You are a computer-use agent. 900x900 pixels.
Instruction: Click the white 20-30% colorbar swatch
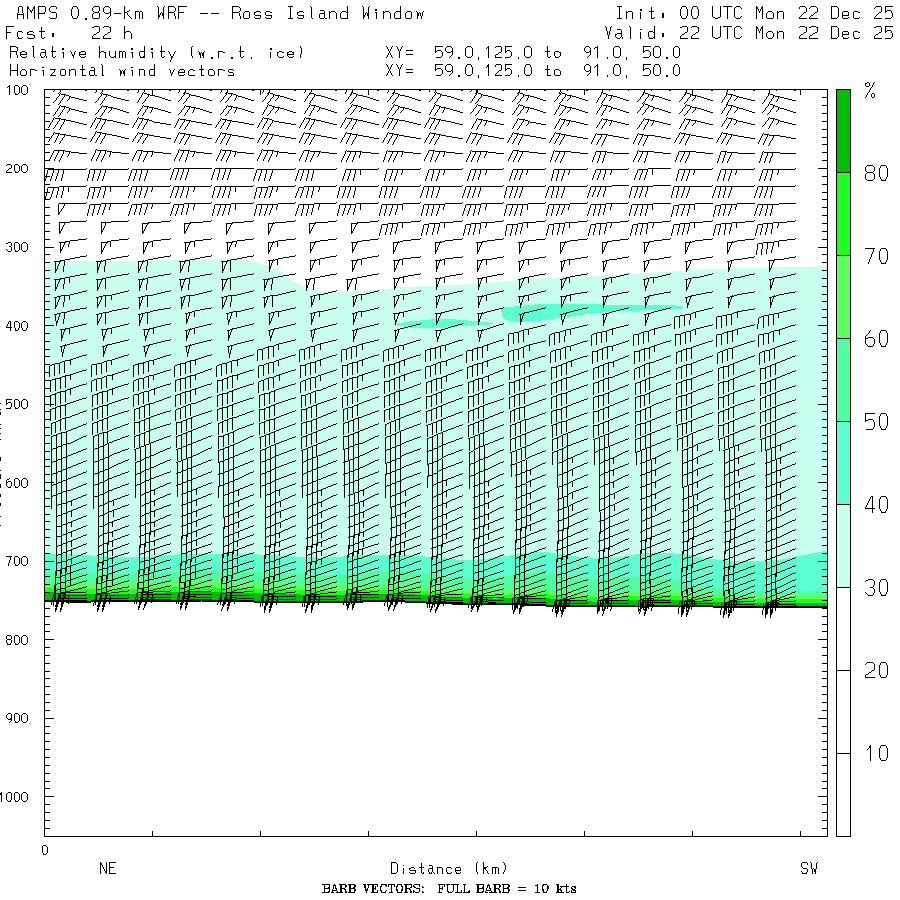pyautogui.click(x=843, y=629)
